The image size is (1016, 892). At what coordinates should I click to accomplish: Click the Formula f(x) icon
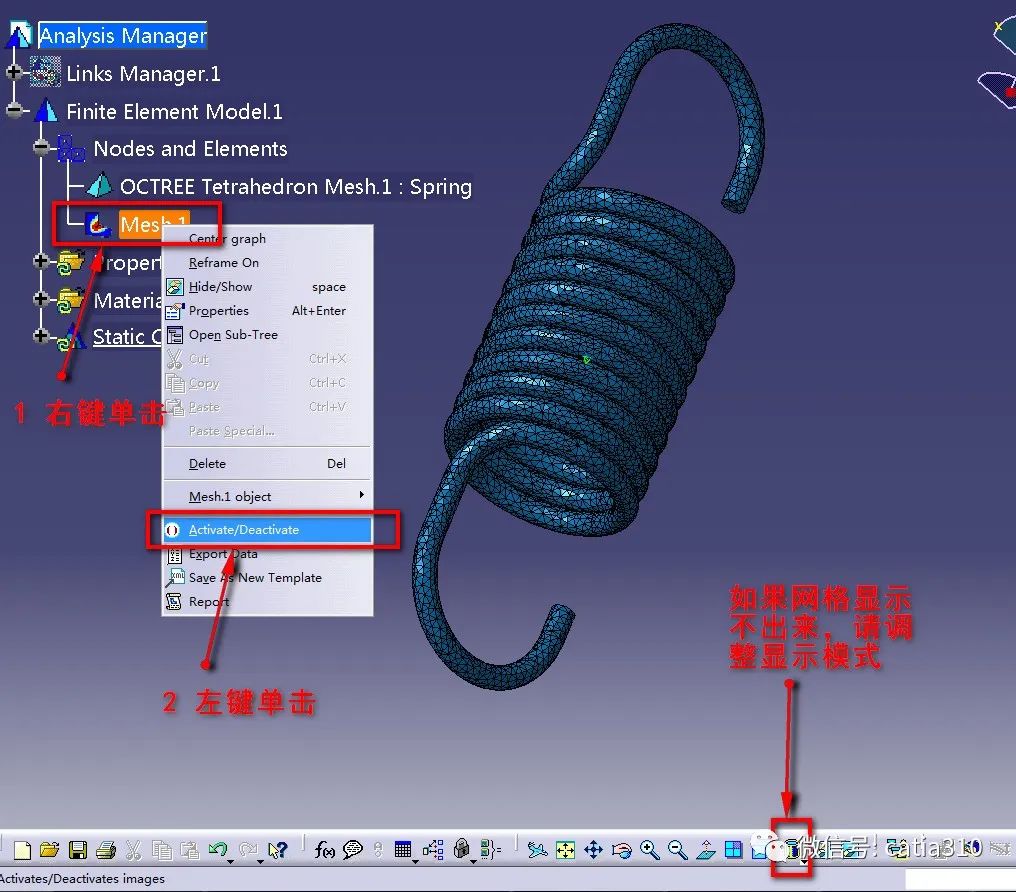pos(325,850)
